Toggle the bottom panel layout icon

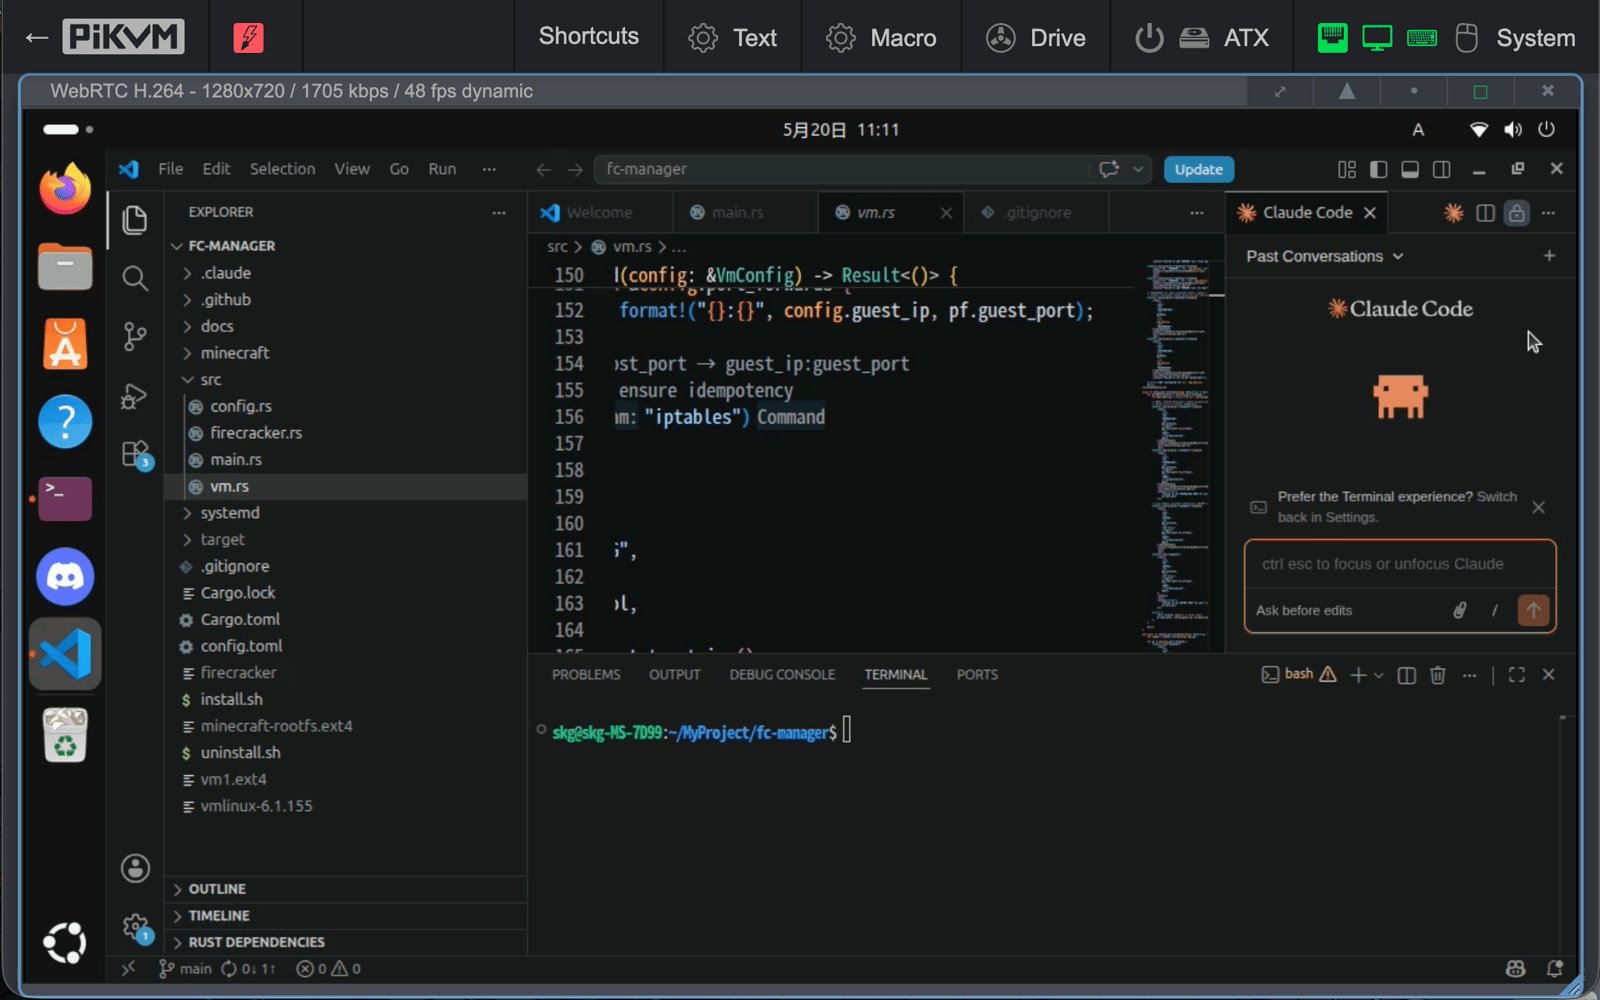click(1410, 169)
